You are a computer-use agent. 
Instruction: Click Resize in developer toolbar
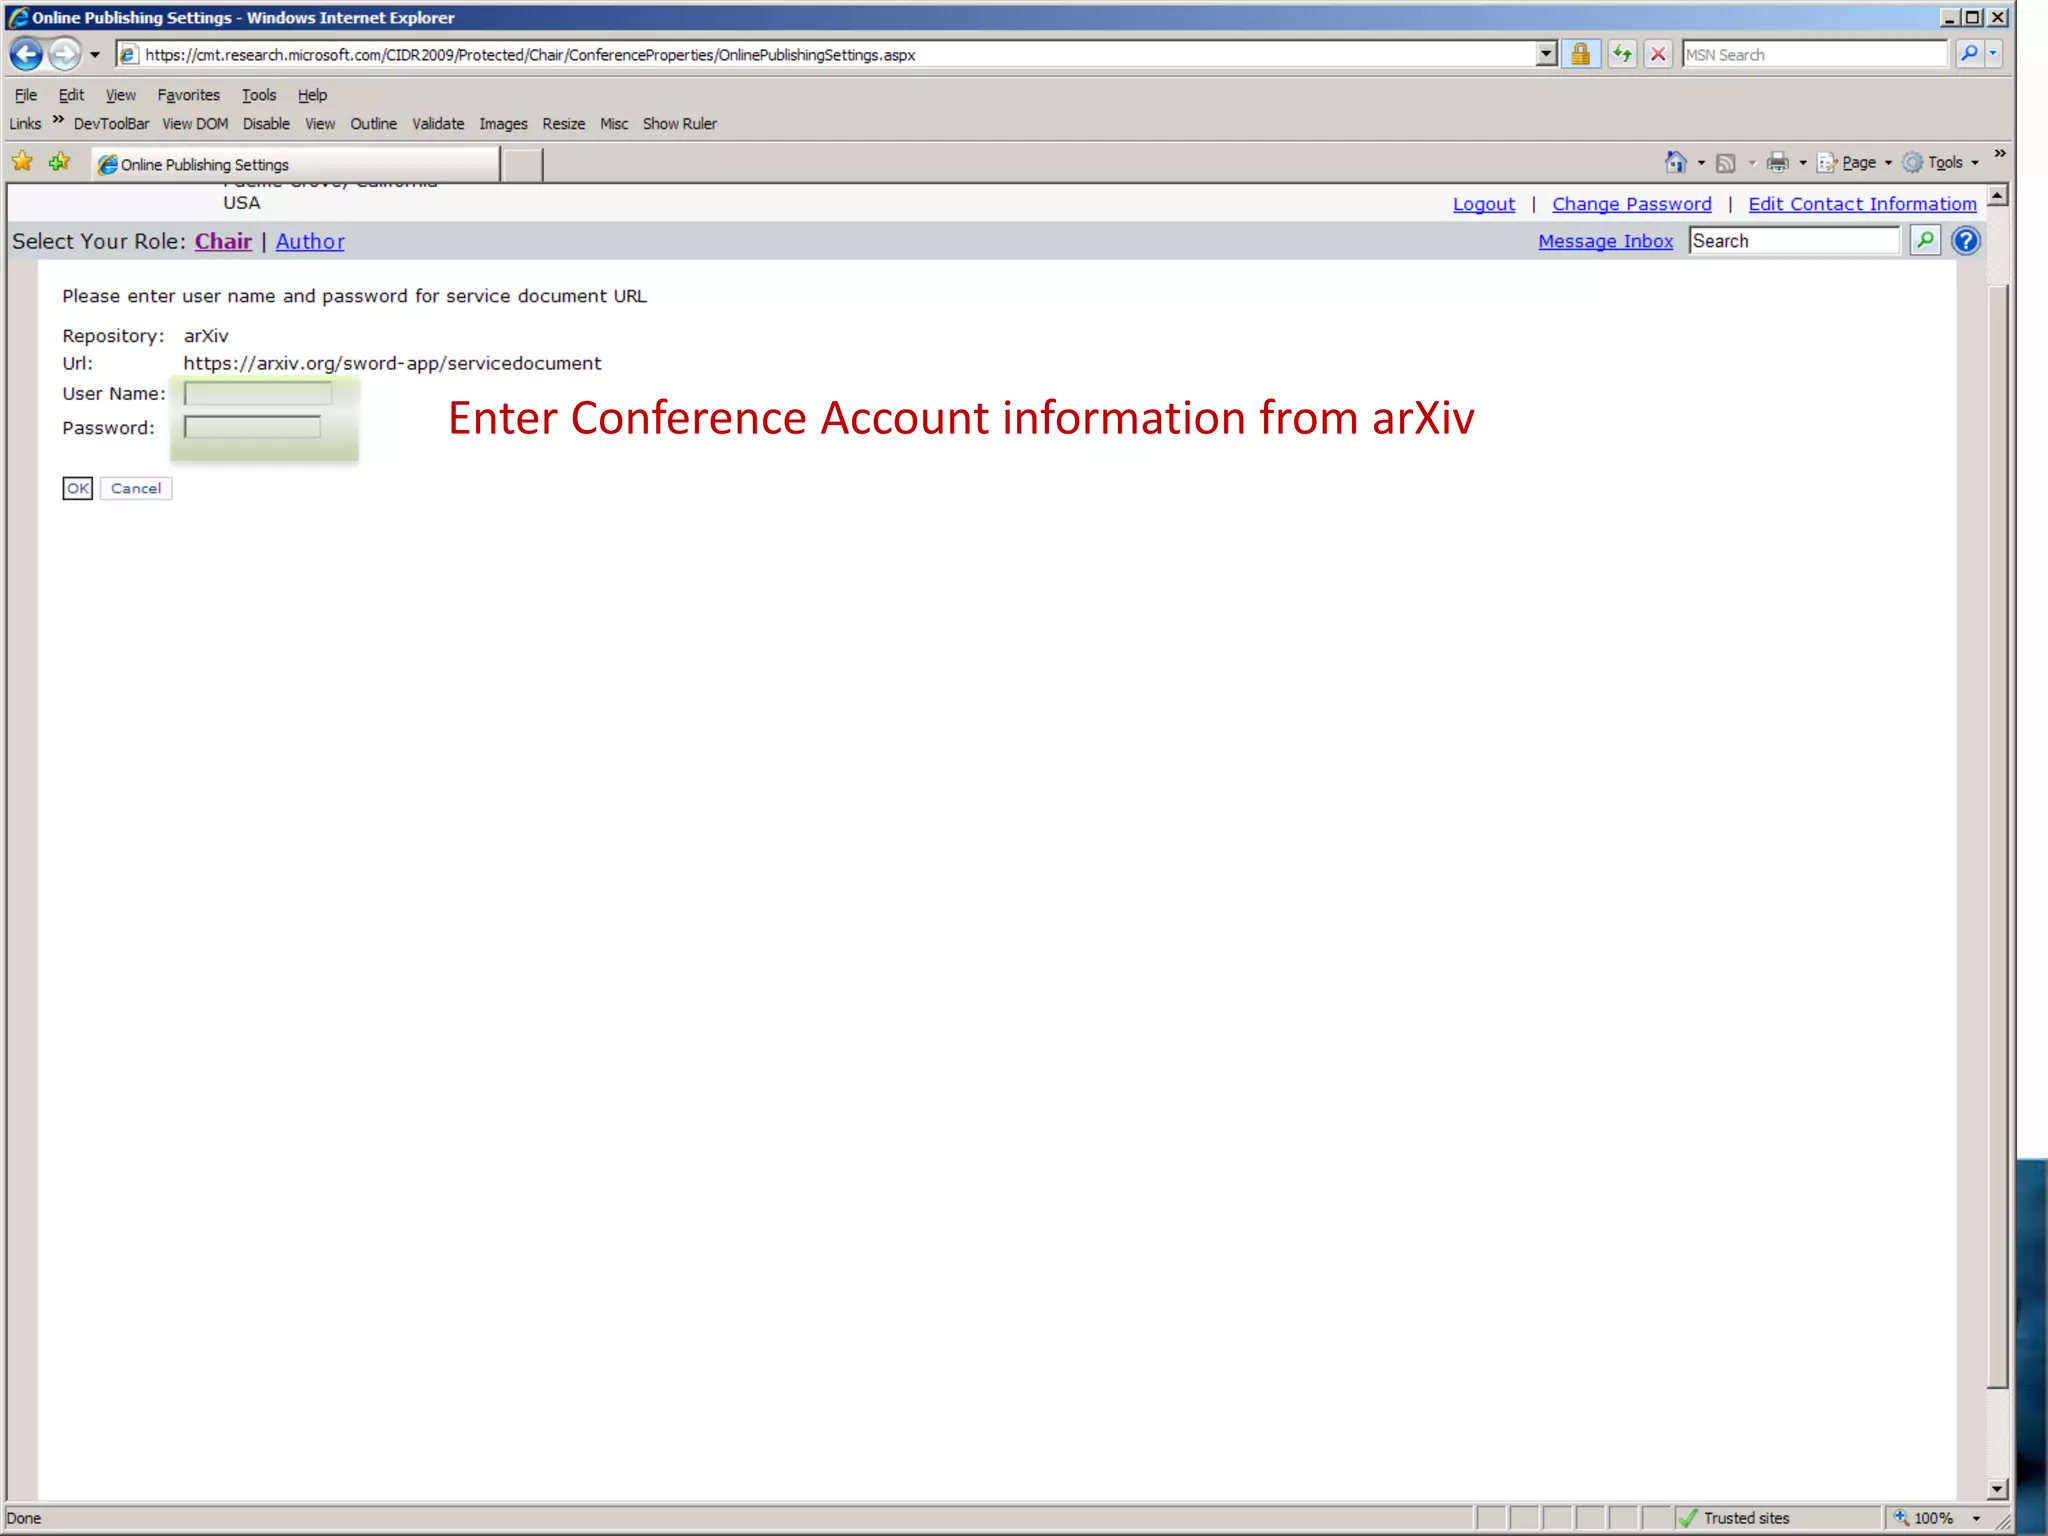[x=564, y=124]
